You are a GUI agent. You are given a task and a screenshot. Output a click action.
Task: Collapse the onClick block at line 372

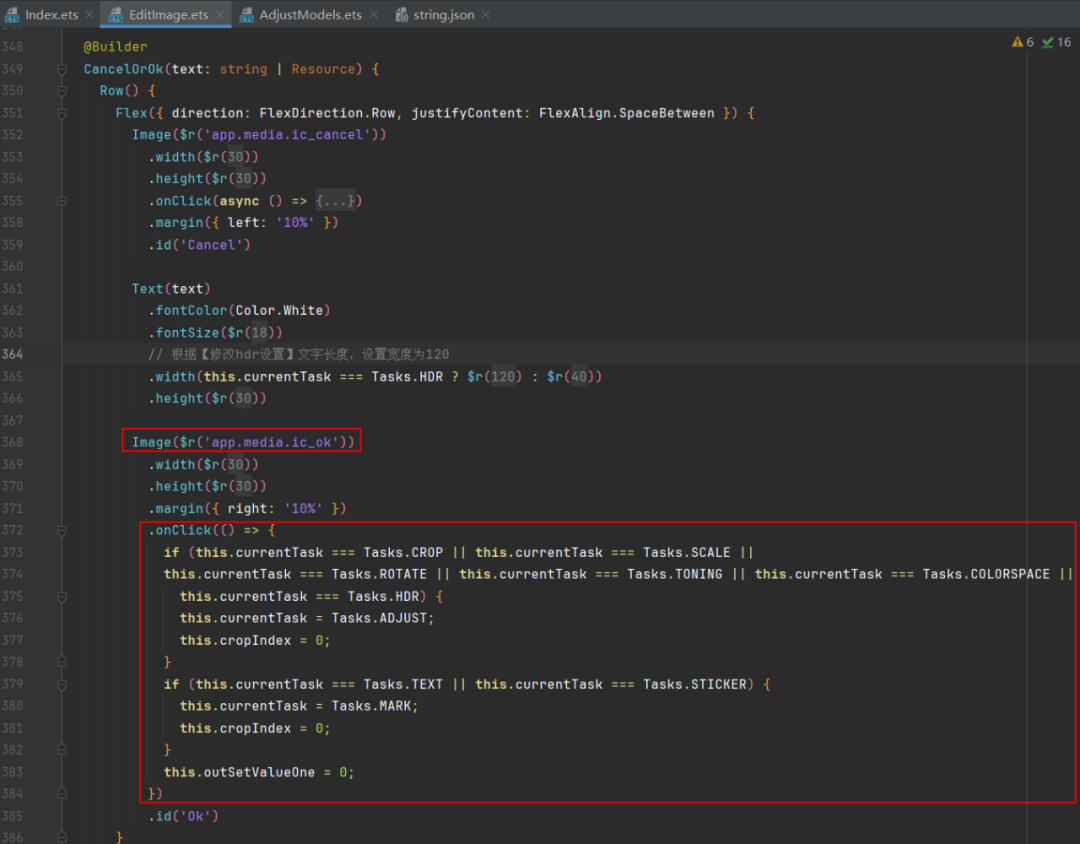[62, 530]
